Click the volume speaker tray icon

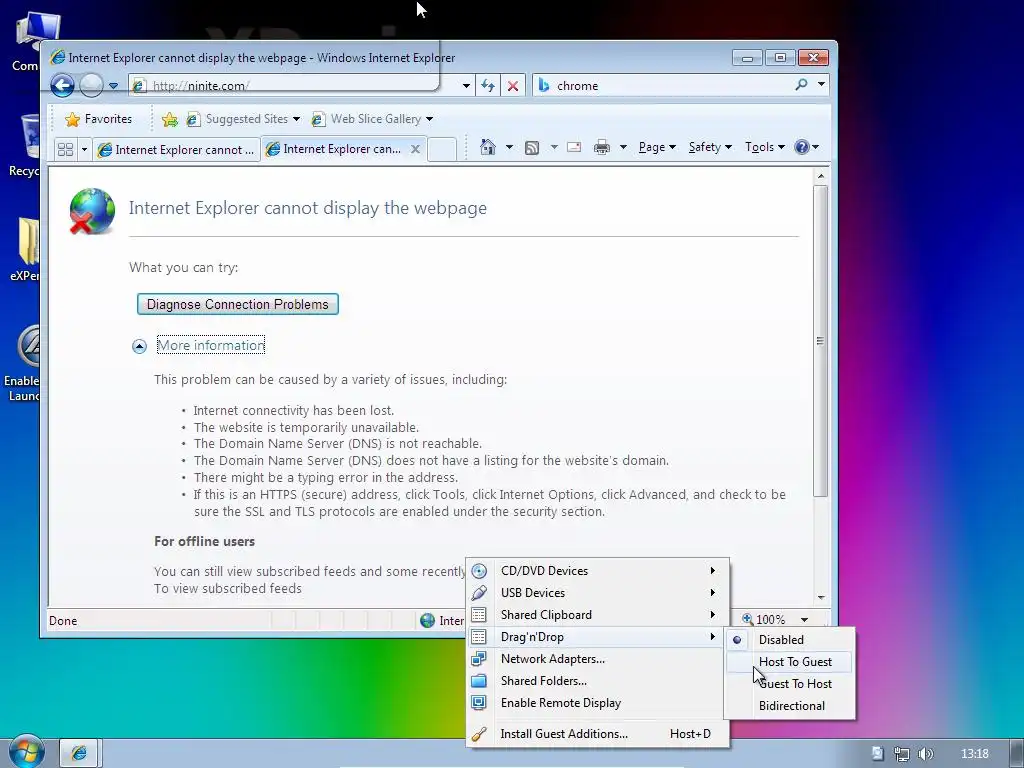point(925,754)
